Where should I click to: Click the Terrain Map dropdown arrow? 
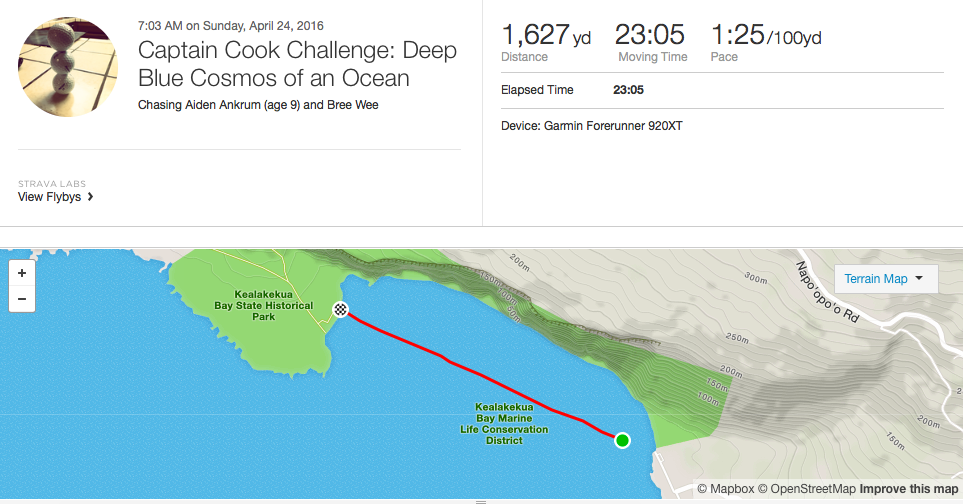click(919, 279)
